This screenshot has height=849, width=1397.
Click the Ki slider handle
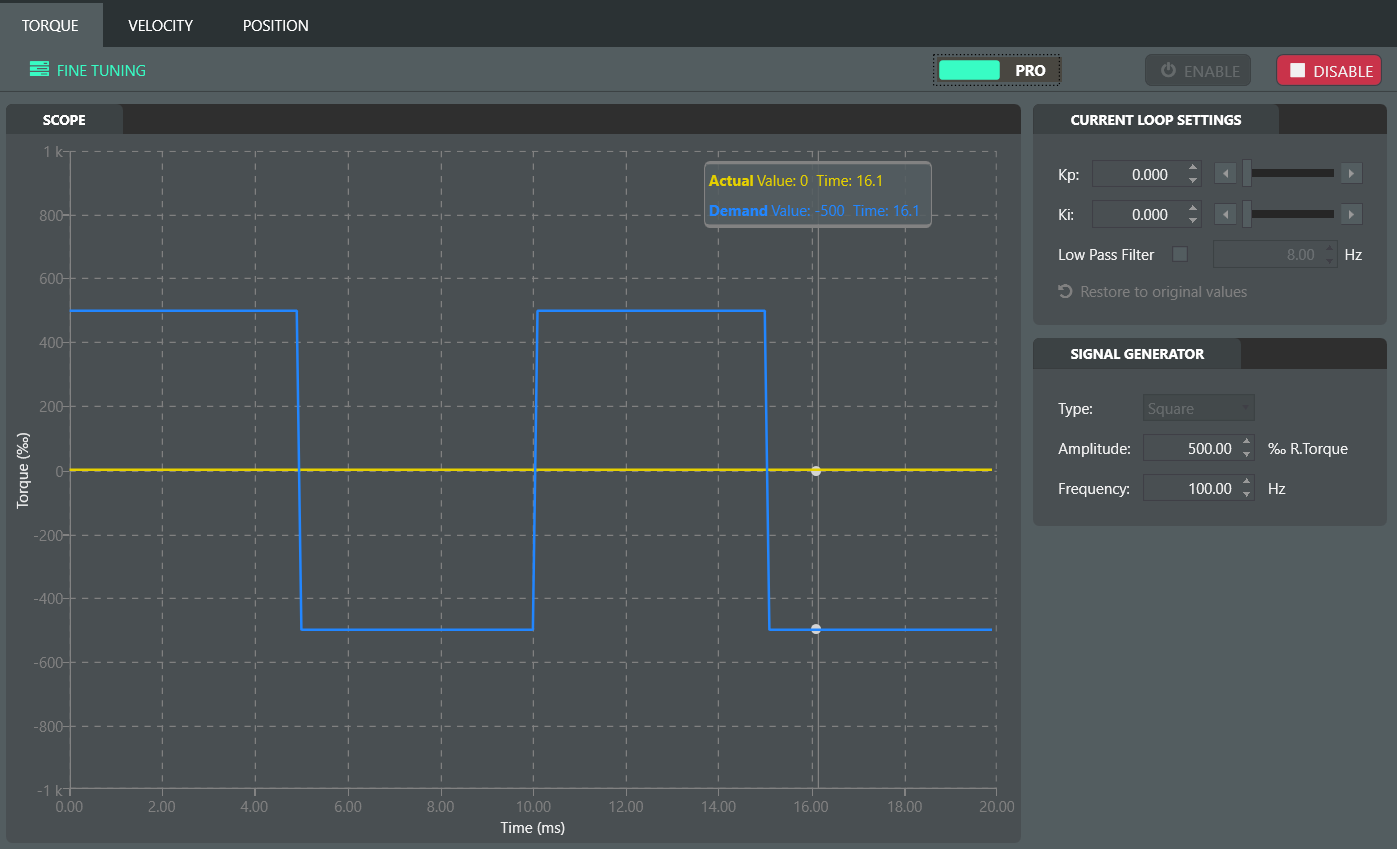tap(1247, 214)
